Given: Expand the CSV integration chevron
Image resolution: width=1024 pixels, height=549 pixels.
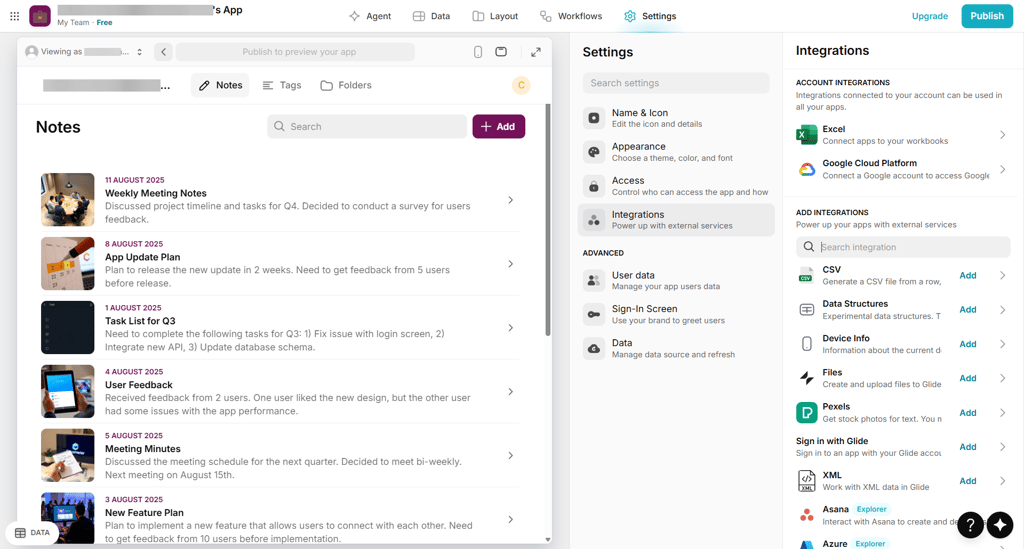Looking at the screenshot, I should coord(1002,275).
